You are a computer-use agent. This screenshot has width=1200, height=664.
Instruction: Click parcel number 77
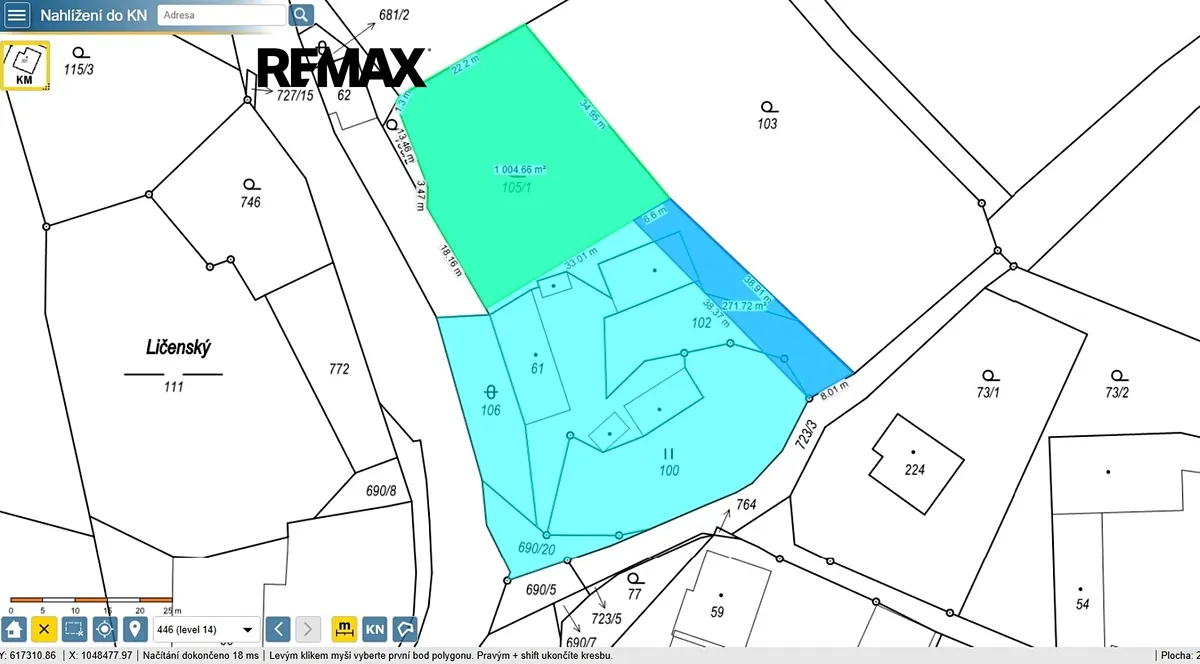click(634, 594)
